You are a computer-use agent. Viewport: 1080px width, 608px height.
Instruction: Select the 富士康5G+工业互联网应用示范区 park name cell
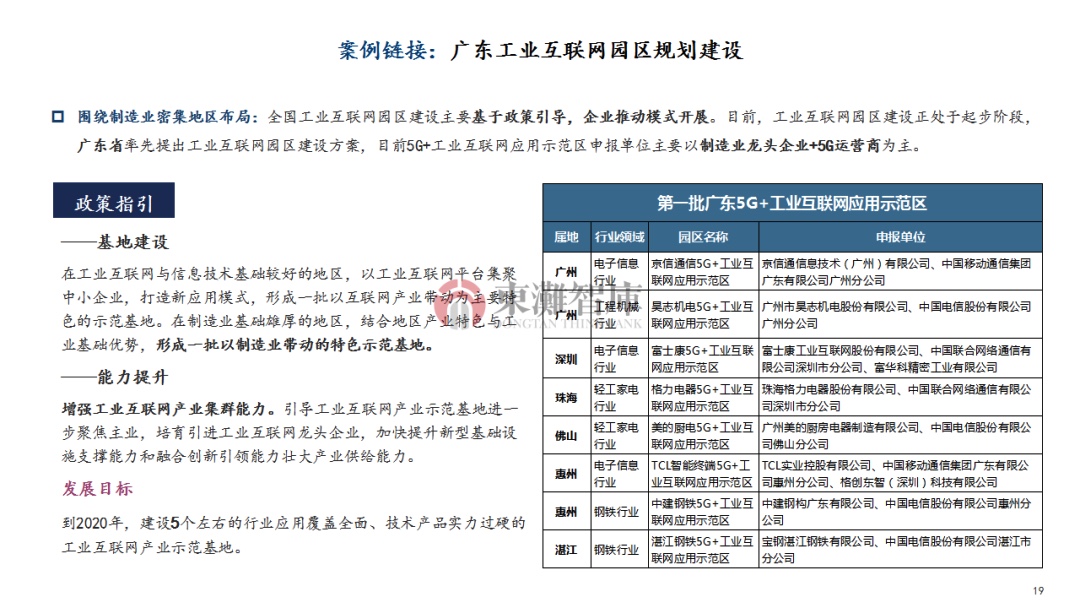tap(703, 358)
